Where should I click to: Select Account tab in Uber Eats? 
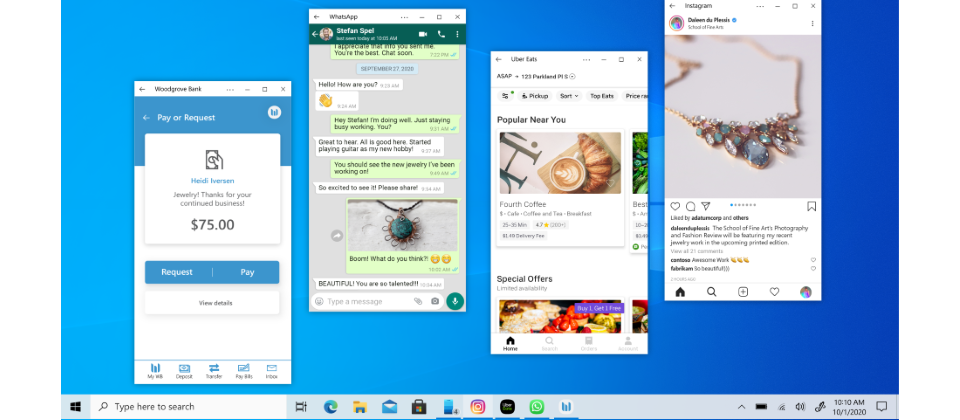coord(628,343)
